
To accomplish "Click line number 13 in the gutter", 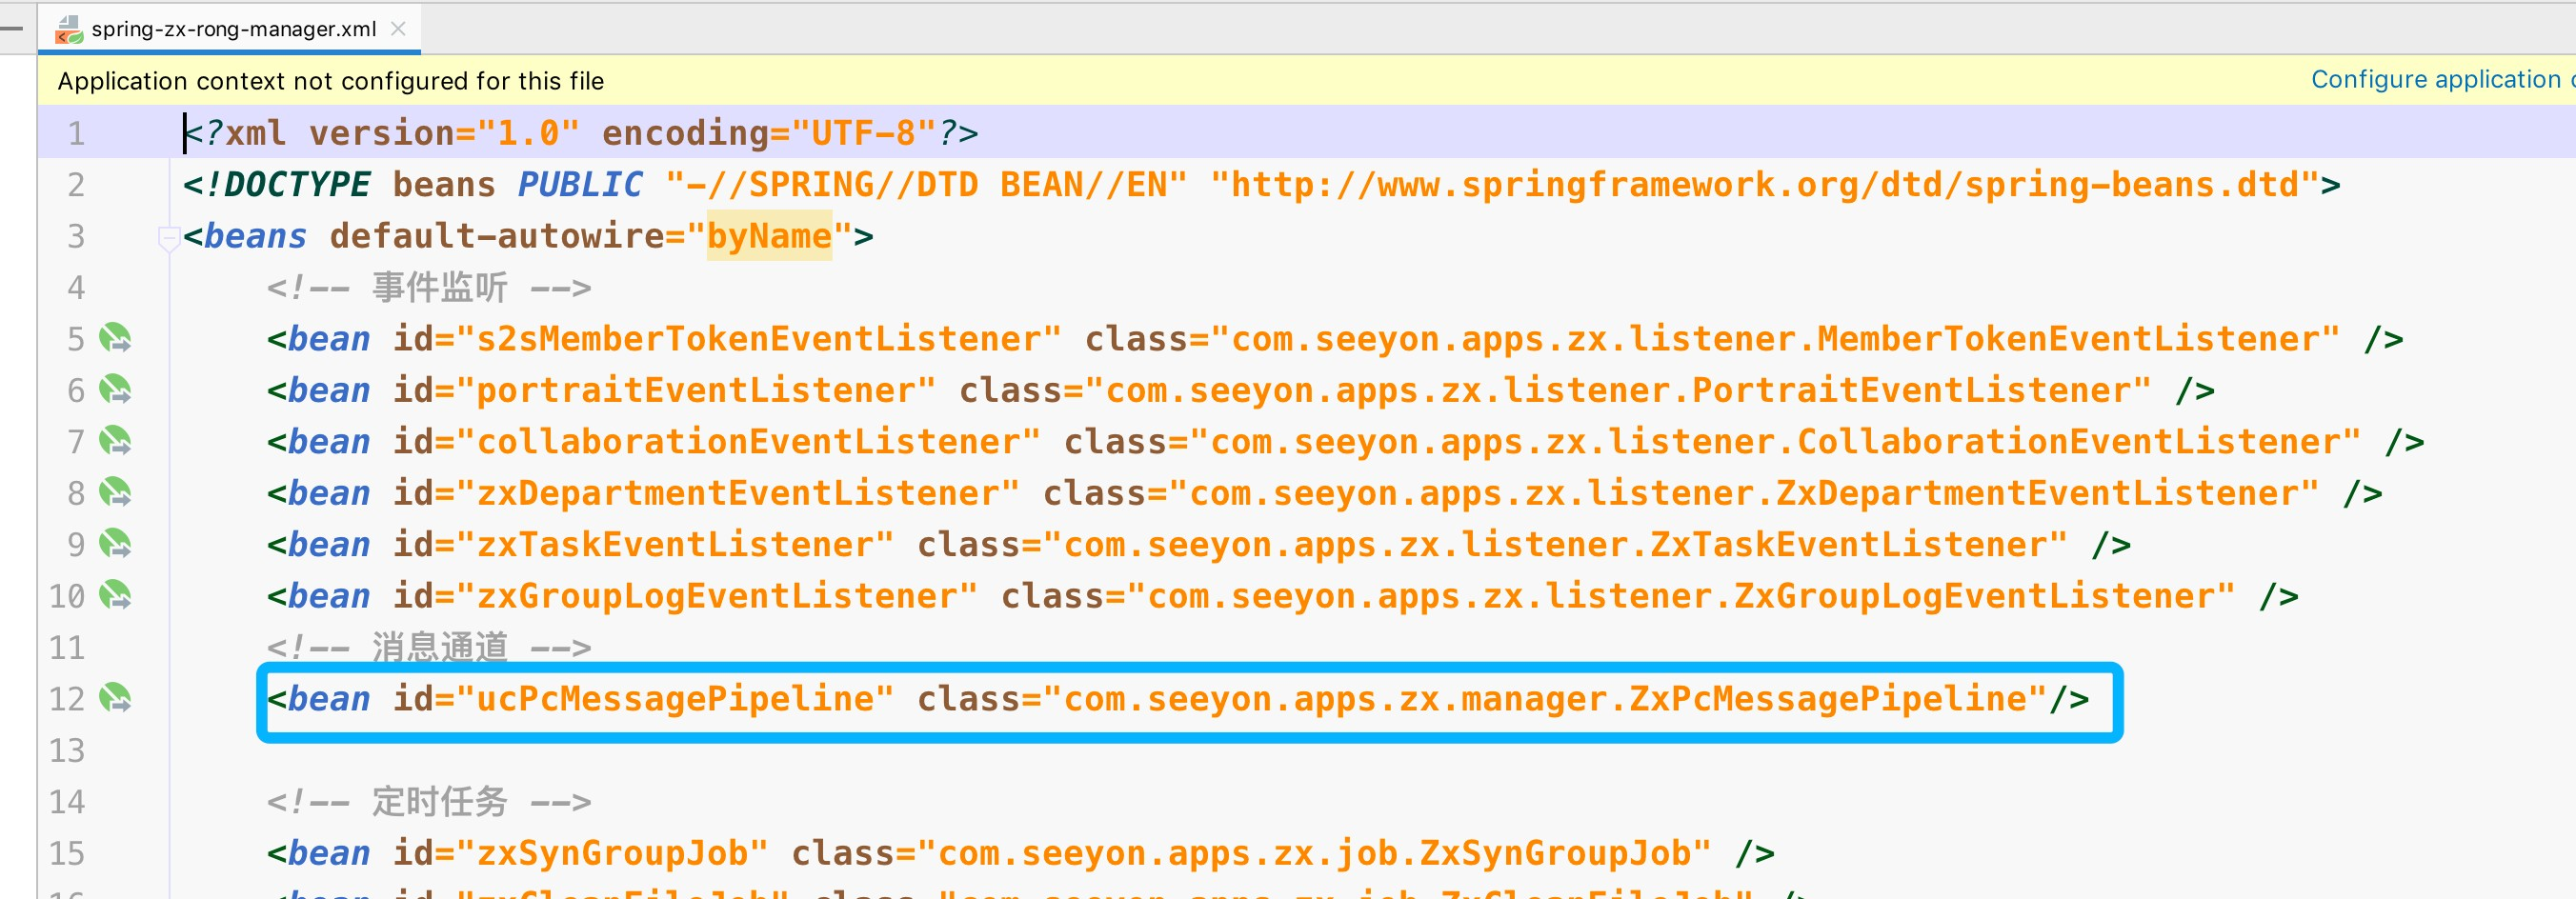I will [67, 751].
